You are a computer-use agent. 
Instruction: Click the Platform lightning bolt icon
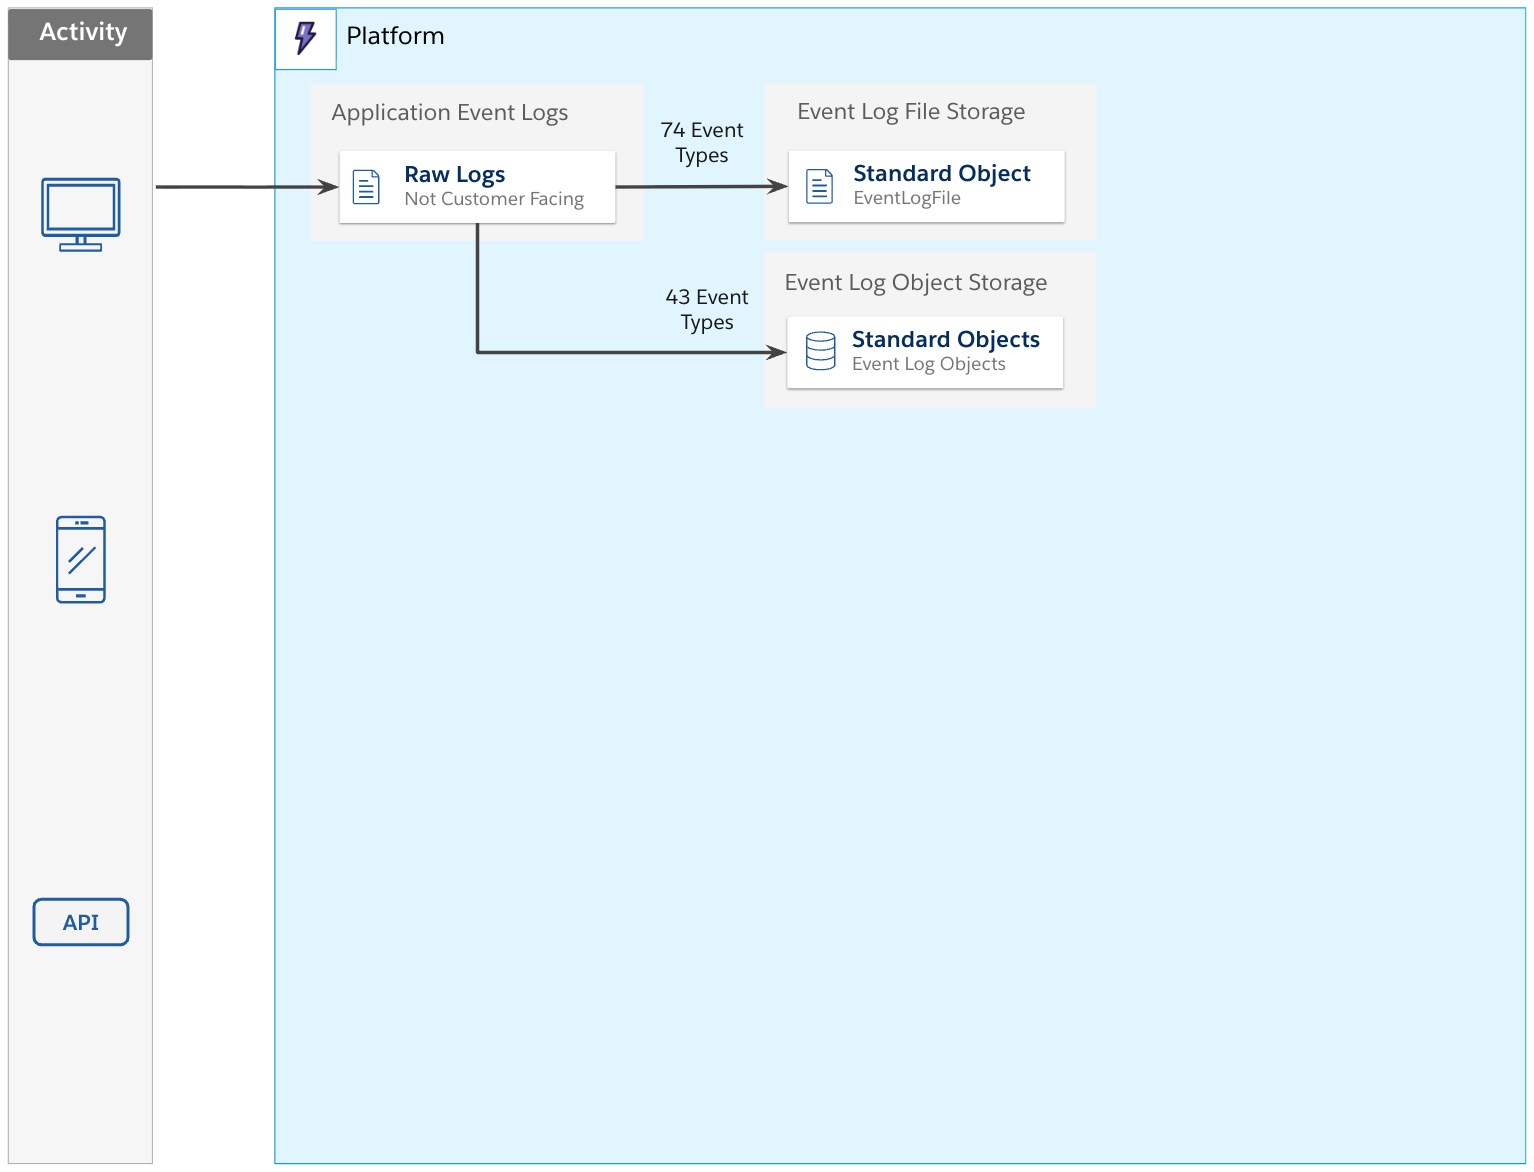click(306, 38)
